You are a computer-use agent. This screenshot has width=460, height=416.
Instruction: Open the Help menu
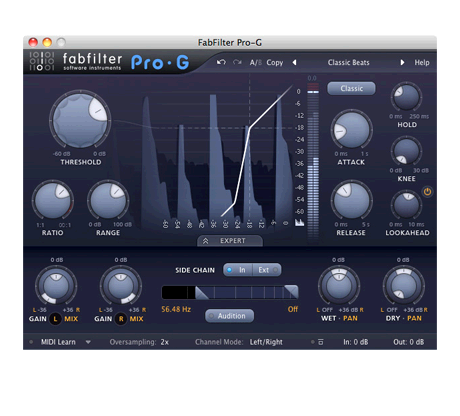coord(422,62)
